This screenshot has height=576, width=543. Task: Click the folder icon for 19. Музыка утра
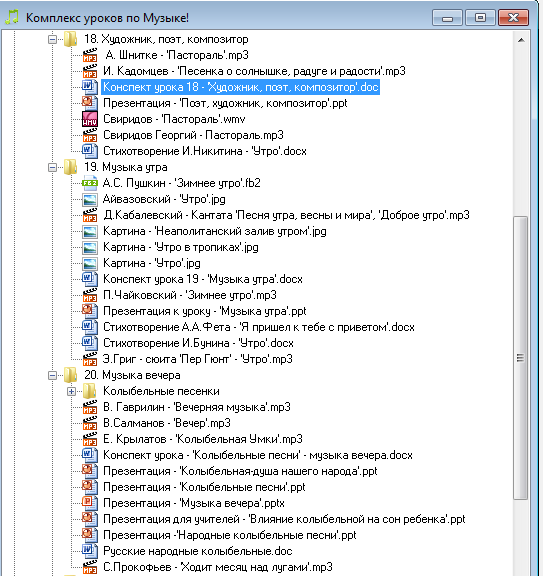tap(70, 167)
